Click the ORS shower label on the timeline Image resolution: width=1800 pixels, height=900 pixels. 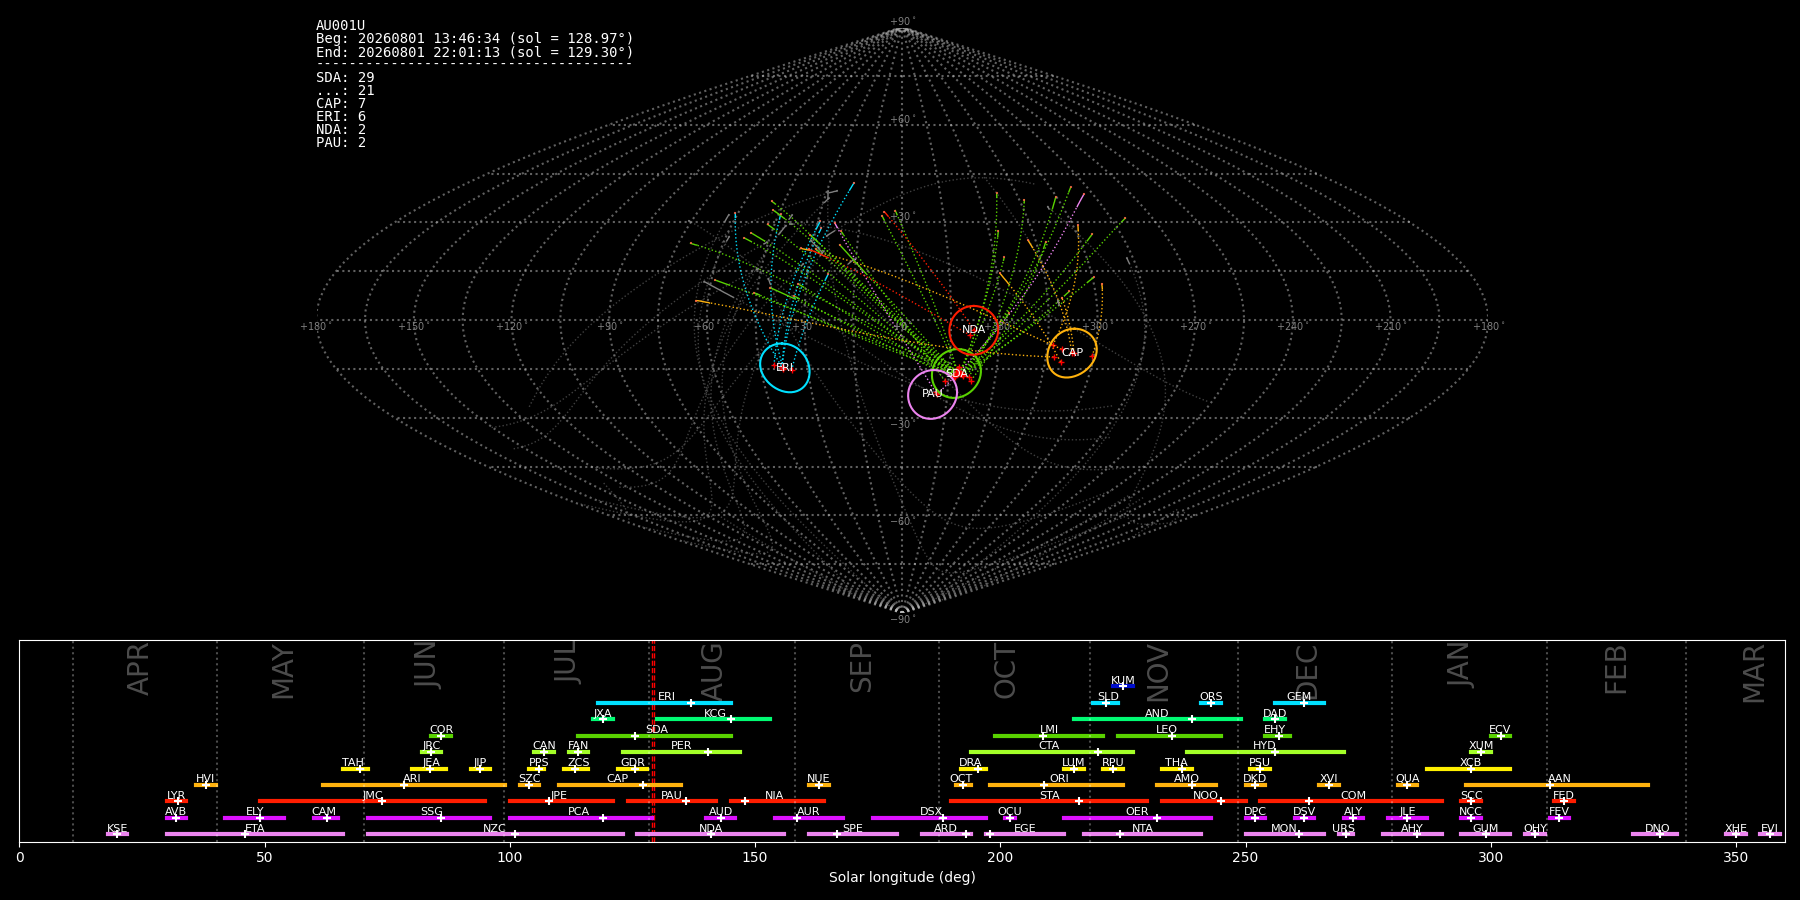click(1211, 697)
